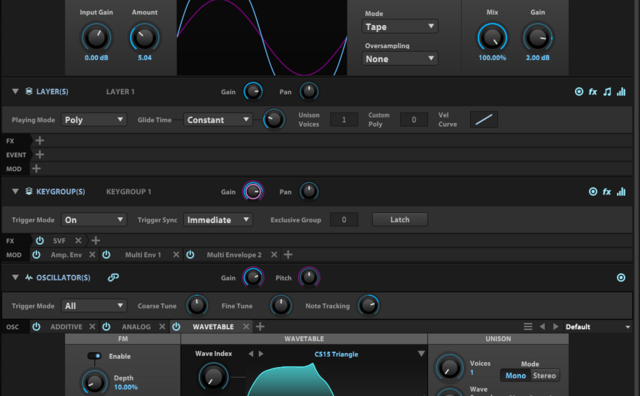Select the Multi Envelope 2 tab
This screenshot has width=640, height=396.
point(234,255)
